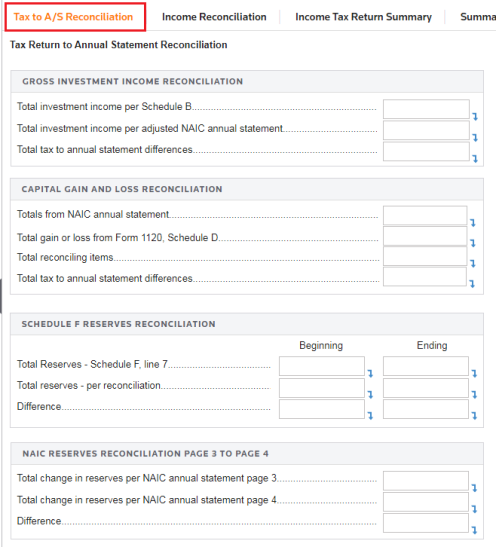
Task: Click Ending drill-down arrow for Total reserves per reconciliation
Action: click(474, 395)
